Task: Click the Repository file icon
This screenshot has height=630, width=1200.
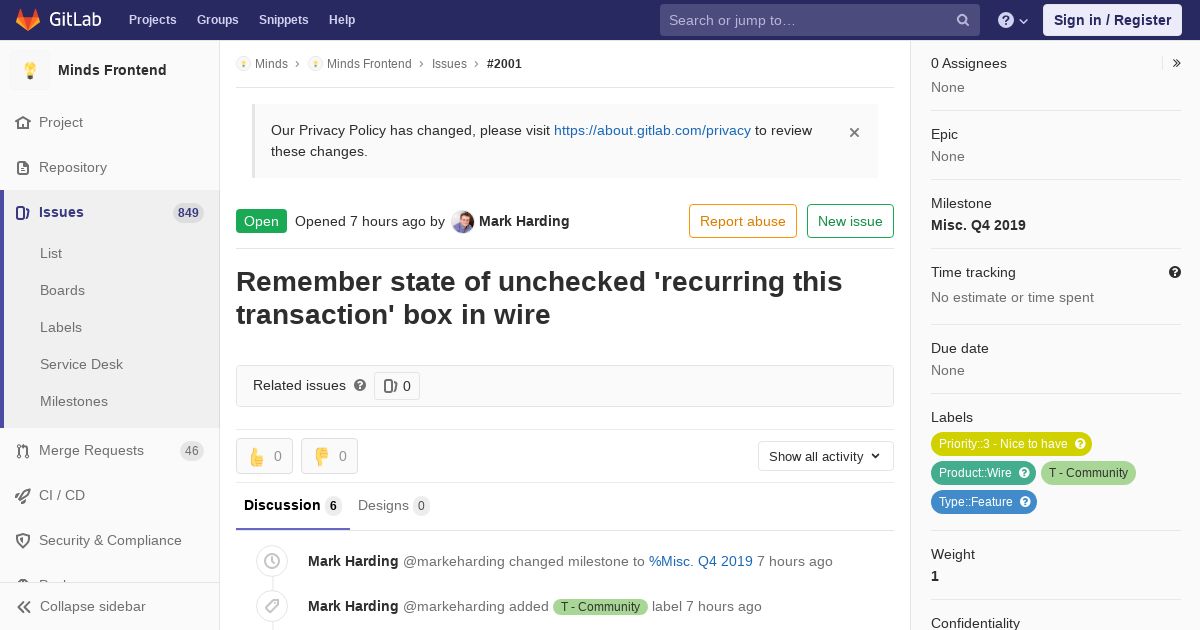Action: [x=23, y=168]
